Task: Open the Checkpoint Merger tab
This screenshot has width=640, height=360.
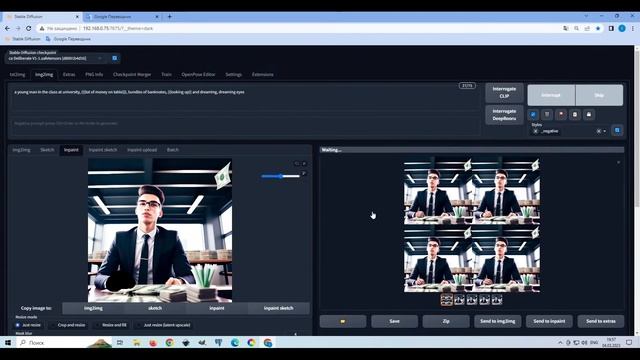Action: pyautogui.click(x=132, y=75)
